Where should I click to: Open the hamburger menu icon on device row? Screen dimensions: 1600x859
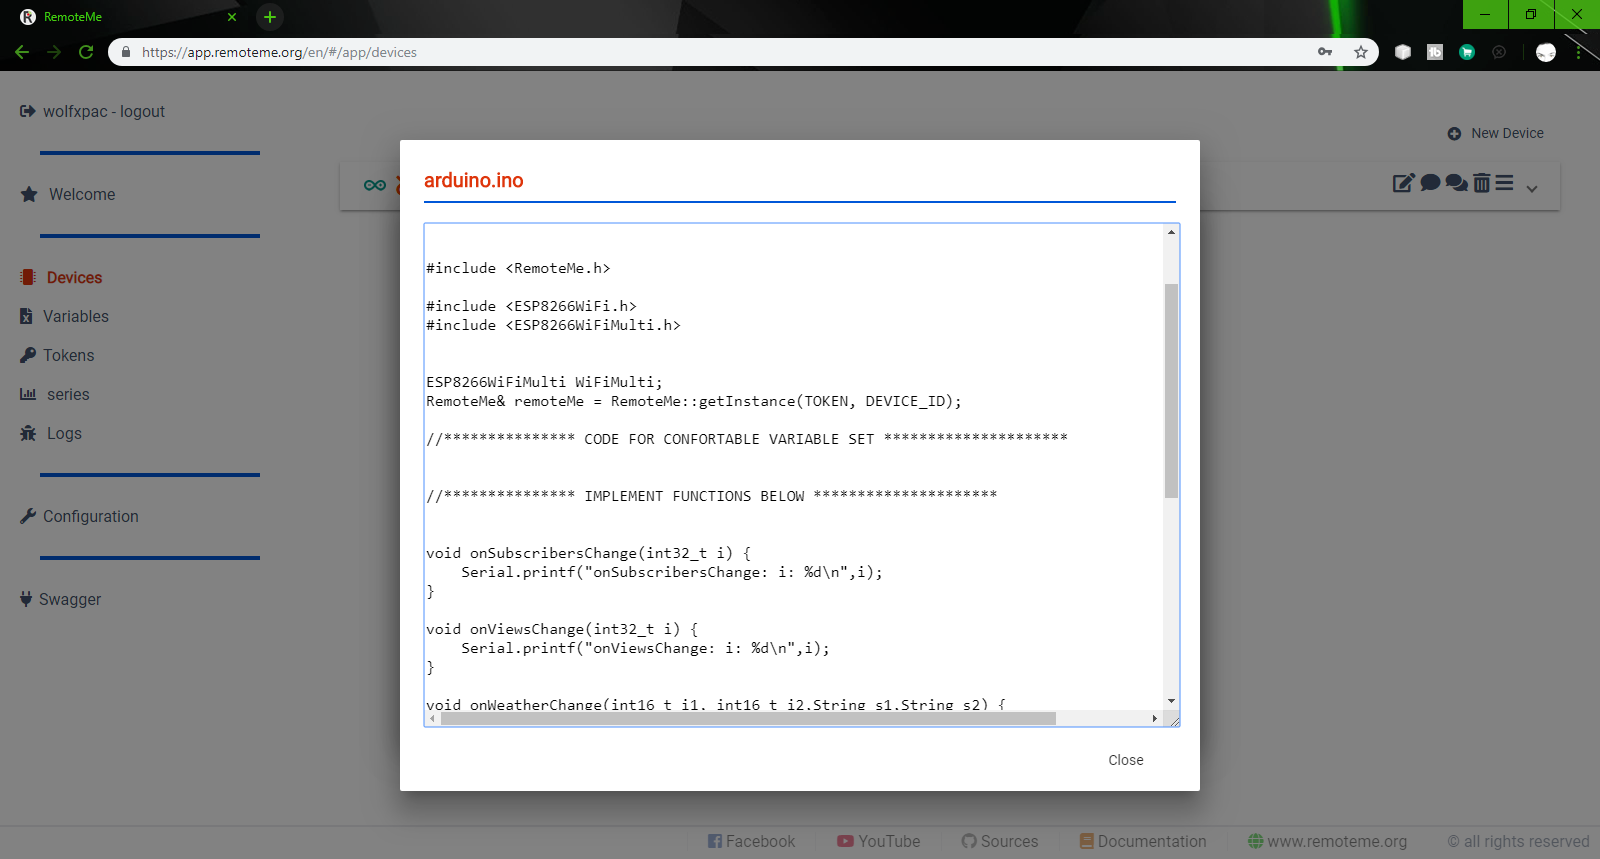click(x=1504, y=183)
